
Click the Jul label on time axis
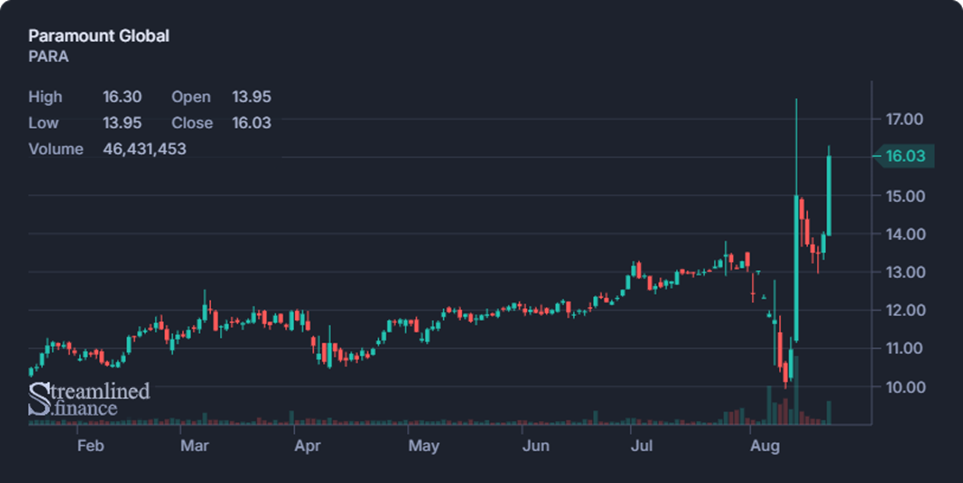point(642,446)
